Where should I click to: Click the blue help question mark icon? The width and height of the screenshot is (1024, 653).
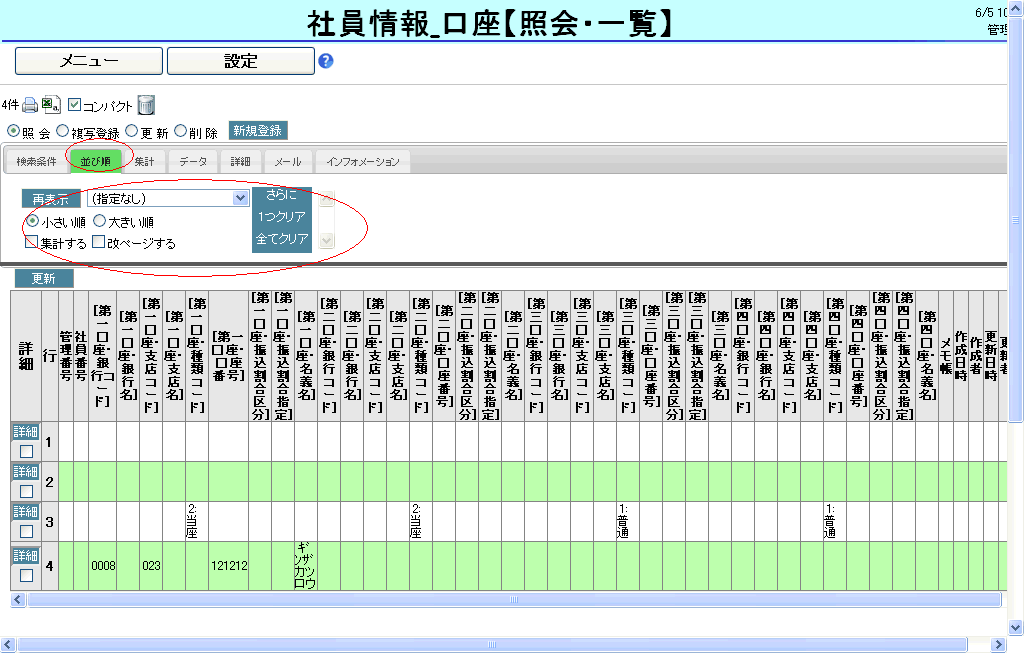tap(325, 61)
